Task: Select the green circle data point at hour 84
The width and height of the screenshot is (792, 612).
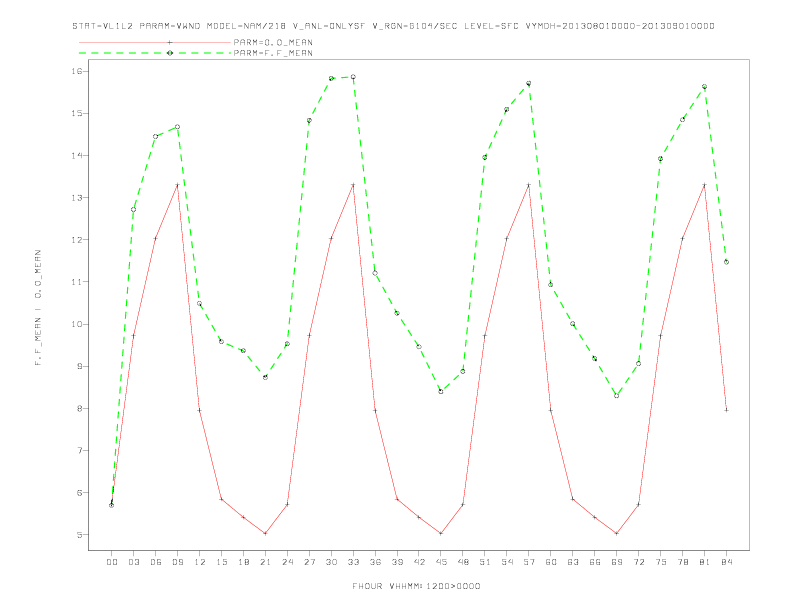Action: click(x=726, y=262)
